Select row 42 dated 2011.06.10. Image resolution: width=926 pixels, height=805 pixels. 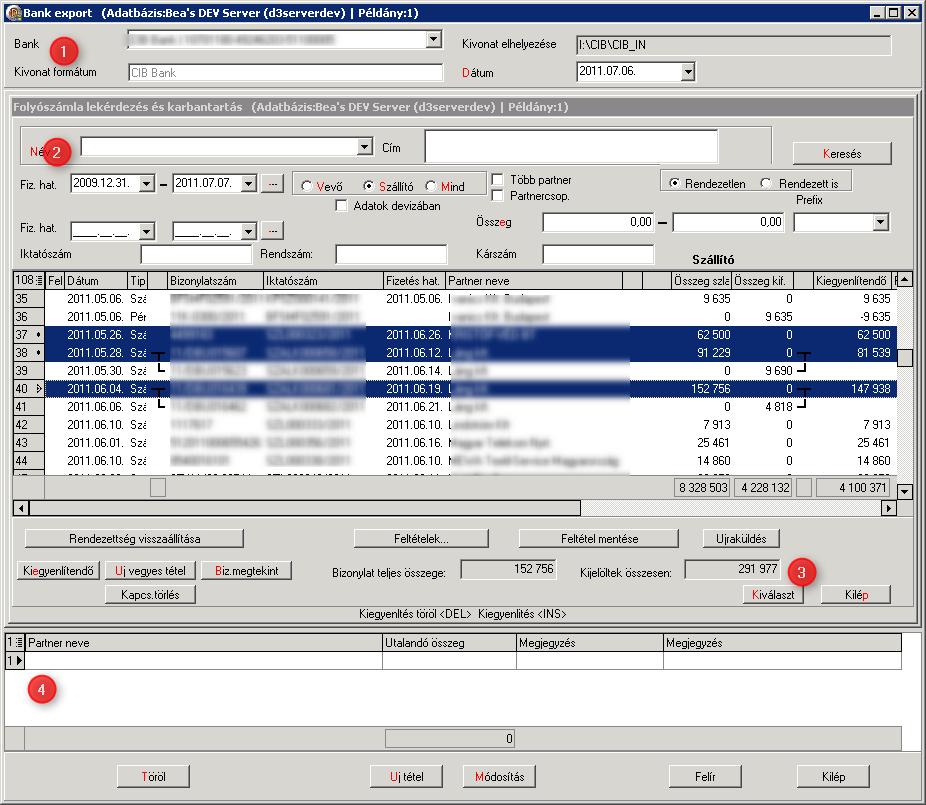[x=455, y=425]
